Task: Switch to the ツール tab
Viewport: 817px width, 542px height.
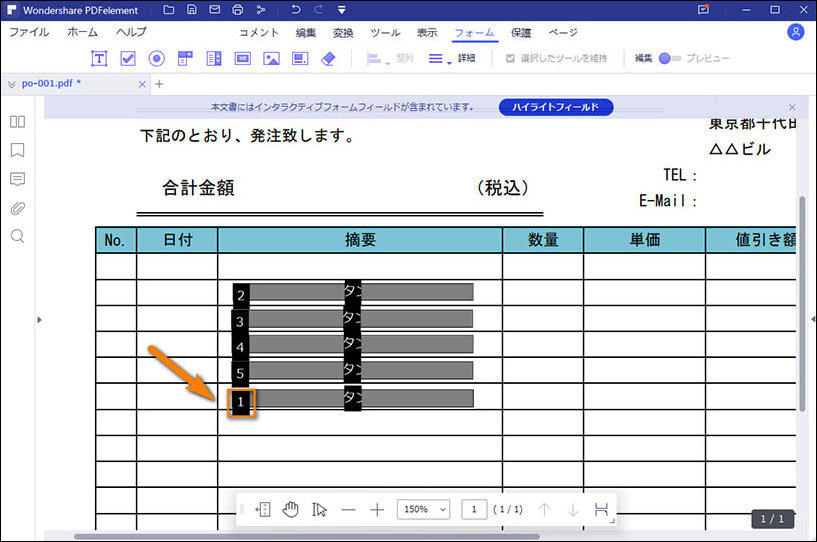Action: pos(385,33)
